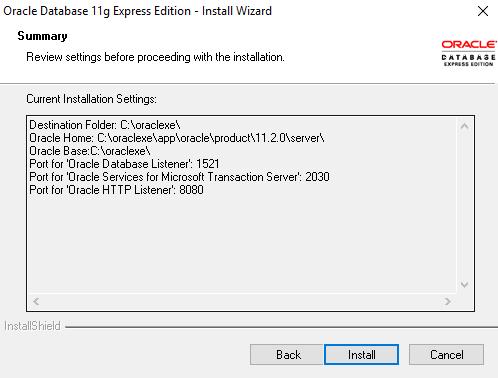498x378 pixels.
Task: Select the Oracle Database Listener port line
Action: tap(124, 164)
